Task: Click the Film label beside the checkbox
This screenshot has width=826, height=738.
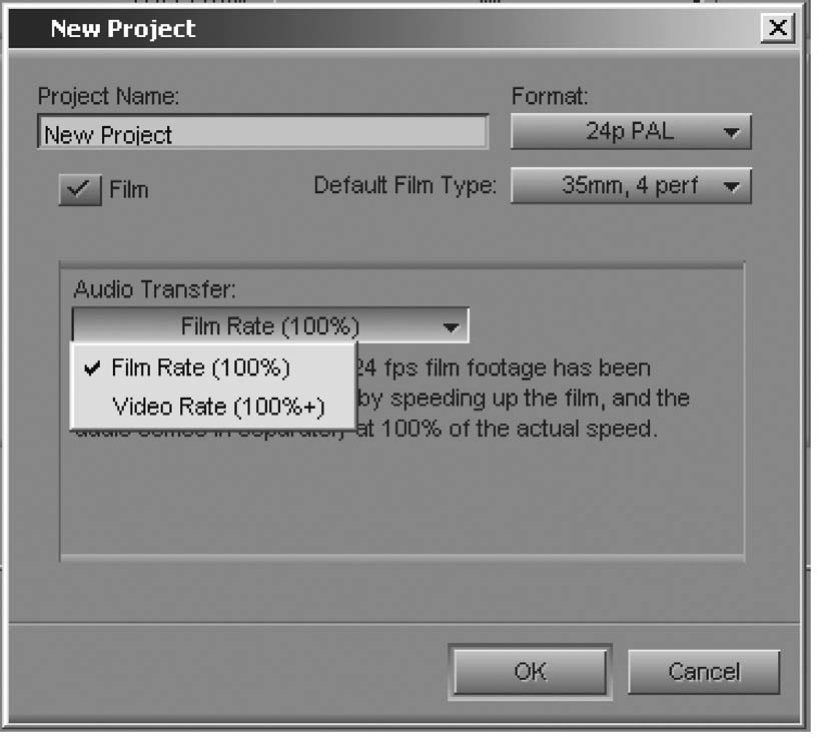Action: pos(129,190)
